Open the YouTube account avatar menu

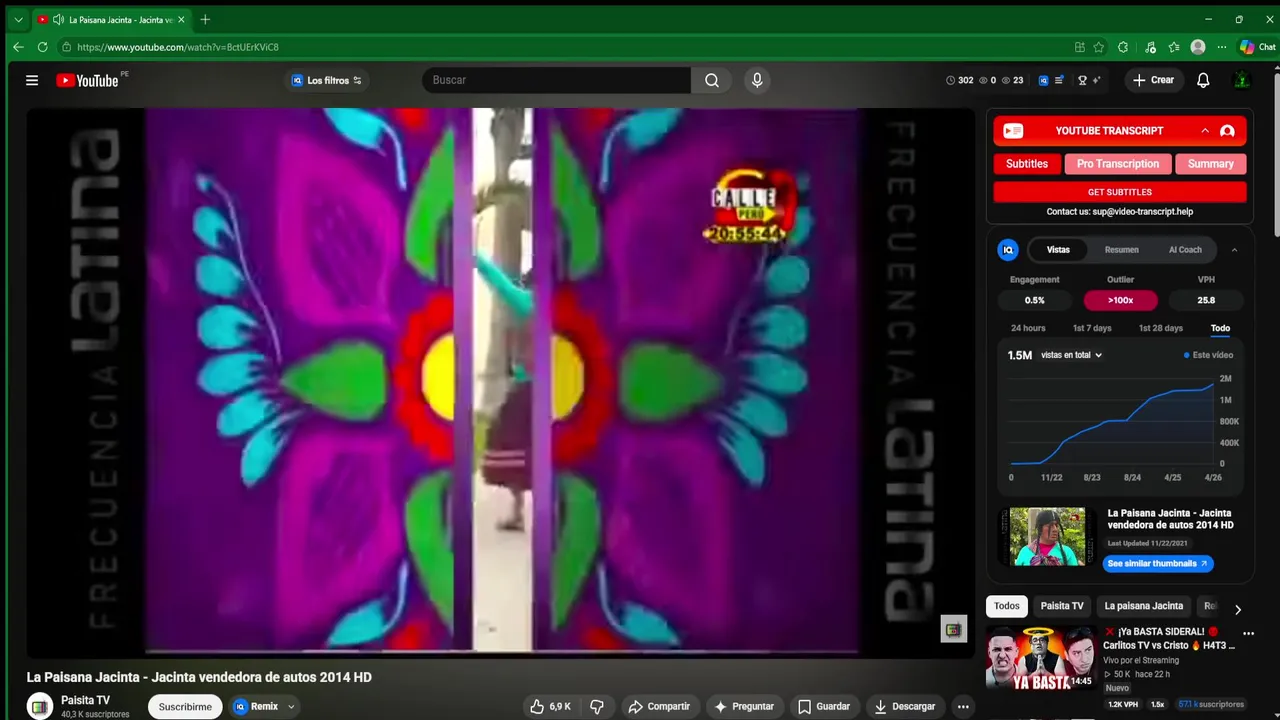(x=1242, y=80)
